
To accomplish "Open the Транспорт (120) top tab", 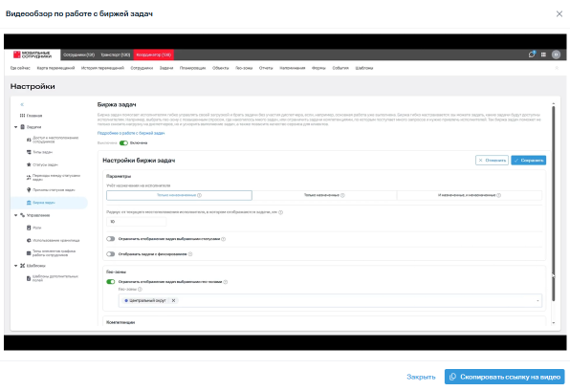I will click(x=115, y=55).
